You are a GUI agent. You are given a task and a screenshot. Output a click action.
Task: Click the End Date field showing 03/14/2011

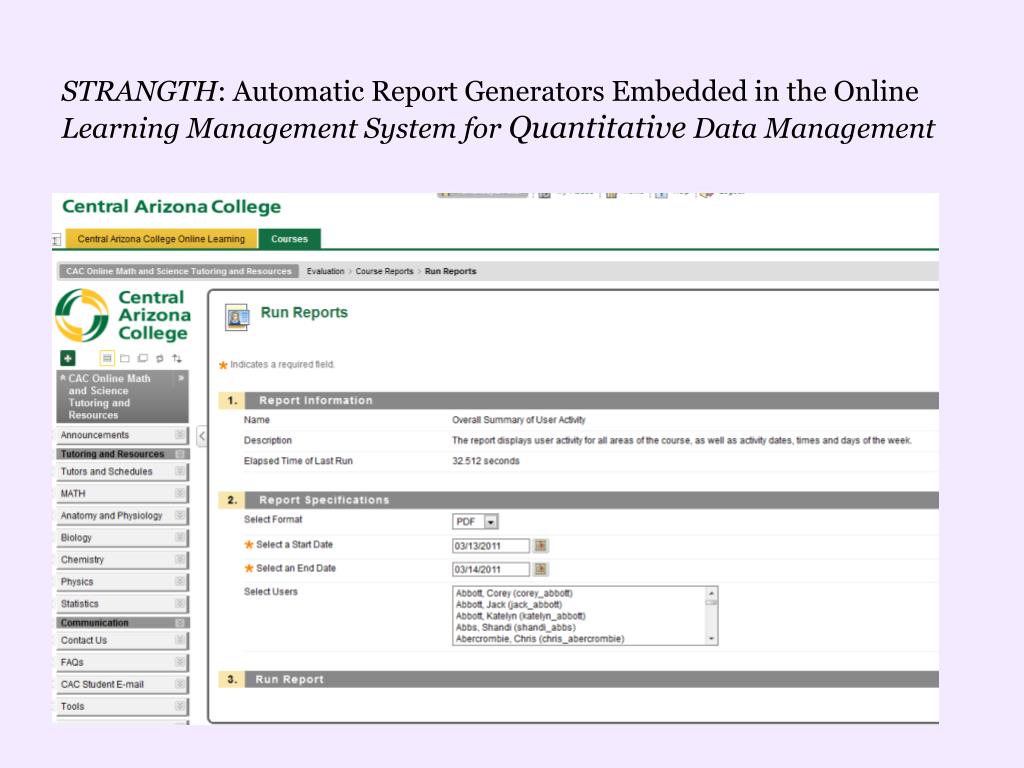[x=490, y=569]
